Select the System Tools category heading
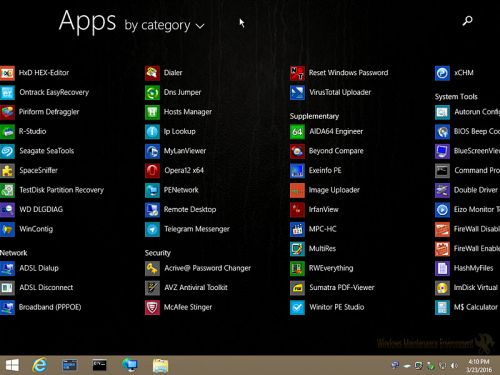Image resolution: width=500 pixels, height=375 pixels. [456, 97]
